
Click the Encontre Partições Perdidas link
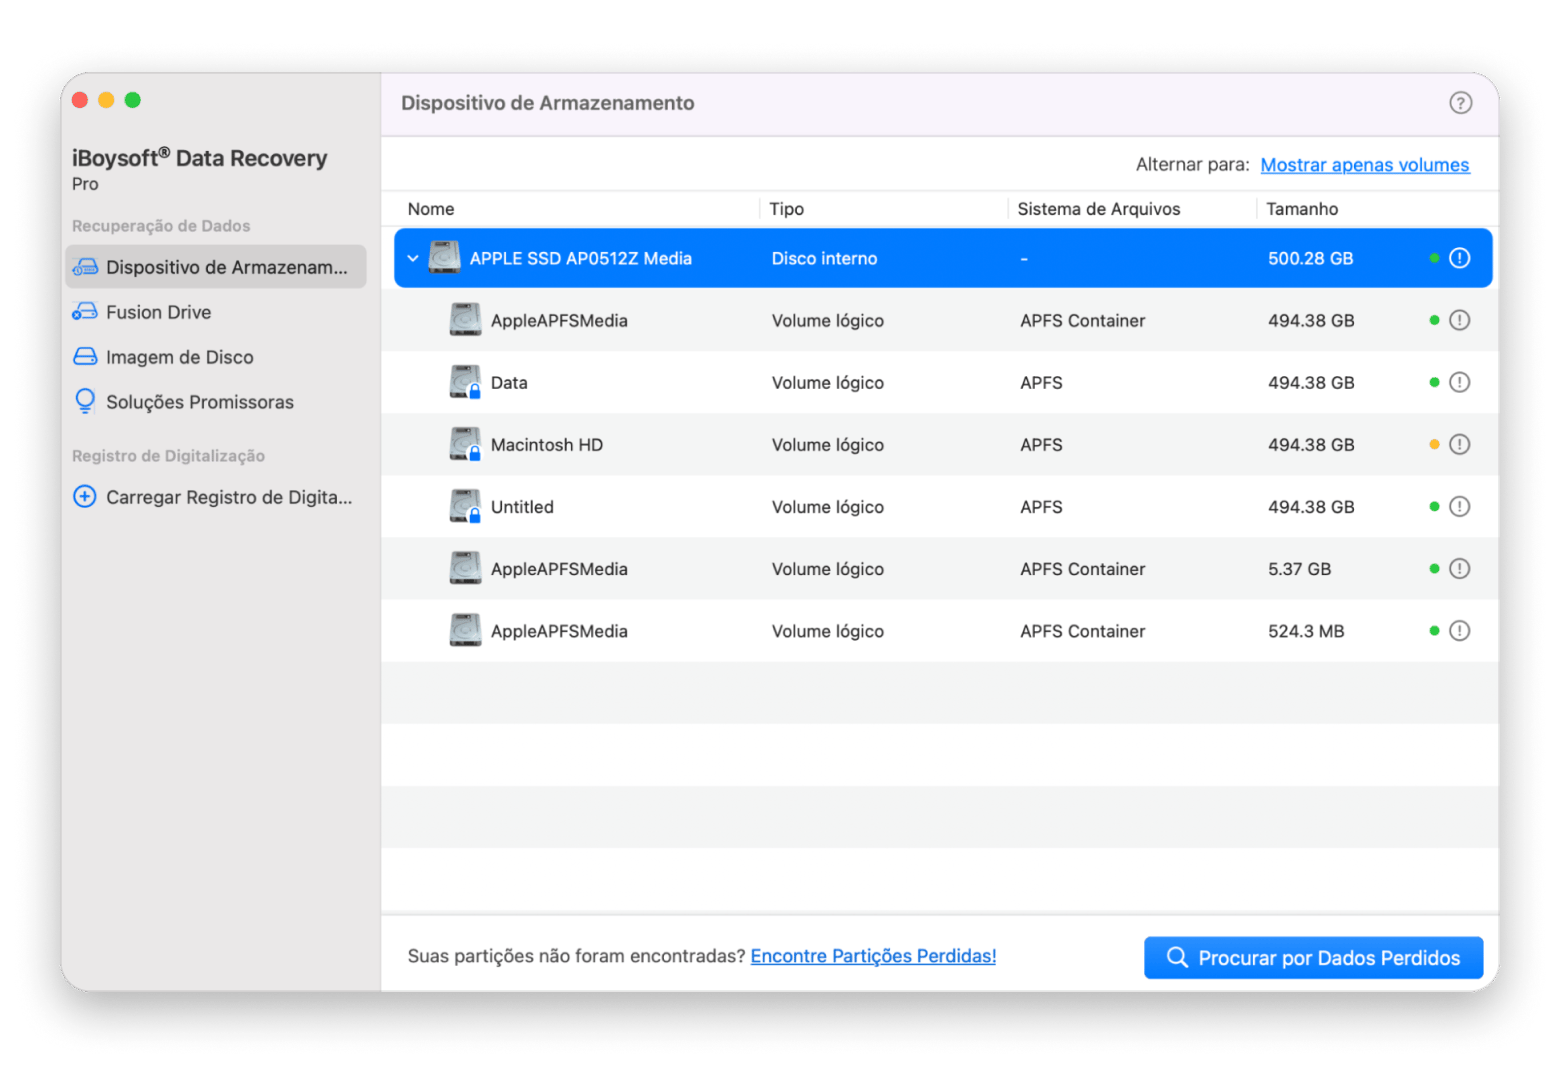tap(873, 956)
